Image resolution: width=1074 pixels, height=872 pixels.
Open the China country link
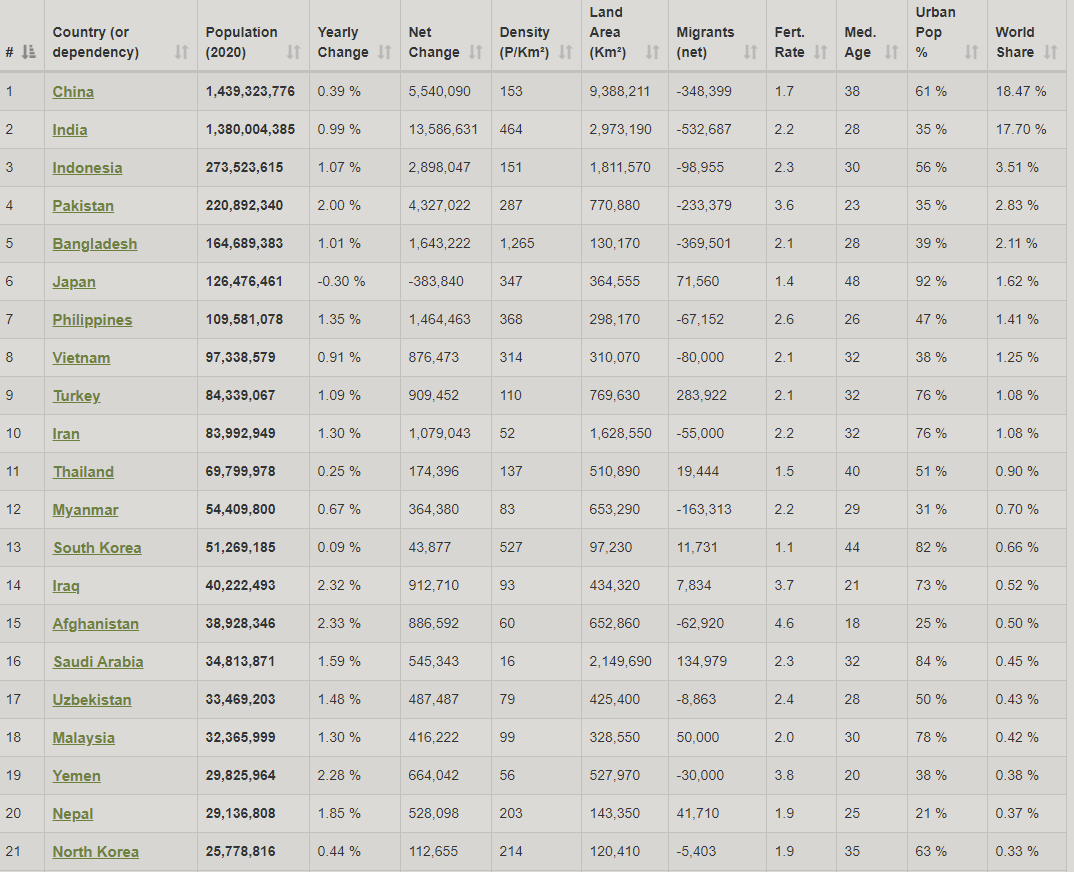pyautogui.click(x=73, y=92)
